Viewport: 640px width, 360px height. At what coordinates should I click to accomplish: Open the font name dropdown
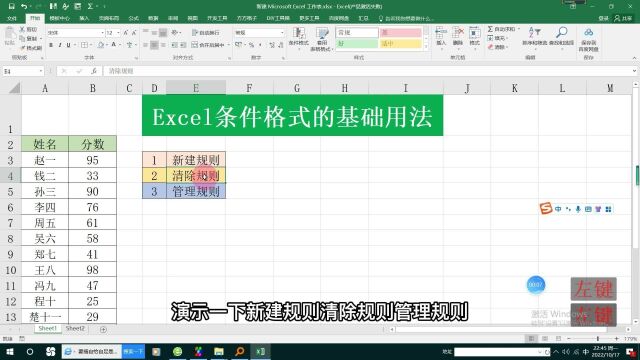click(x=102, y=33)
